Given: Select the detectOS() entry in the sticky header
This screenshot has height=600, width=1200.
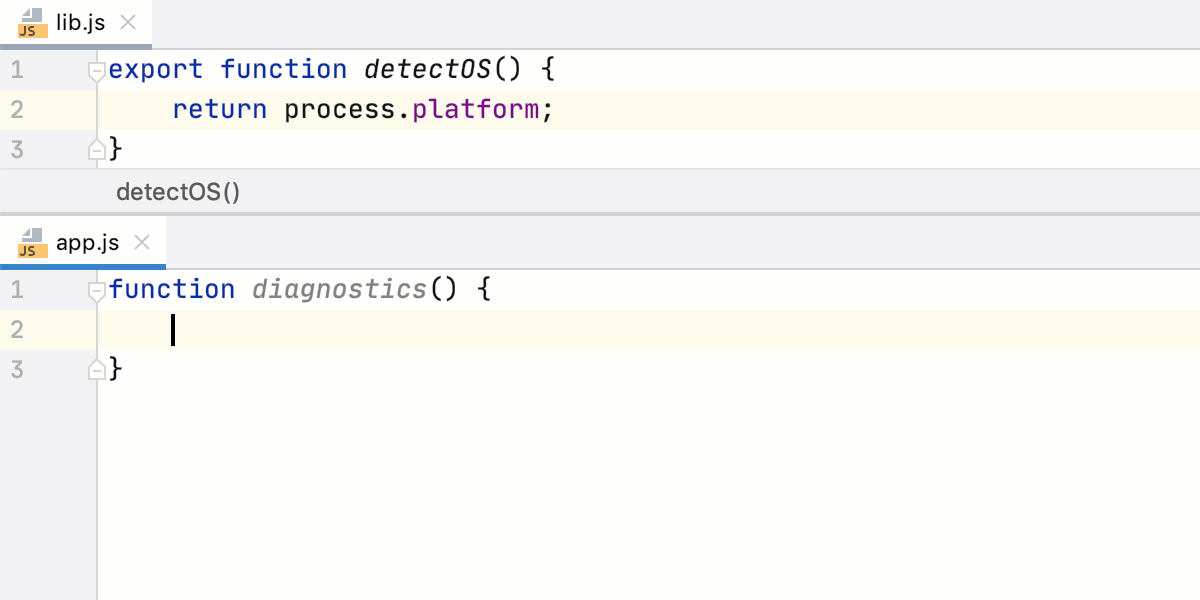Looking at the screenshot, I should tap(178, 191).
